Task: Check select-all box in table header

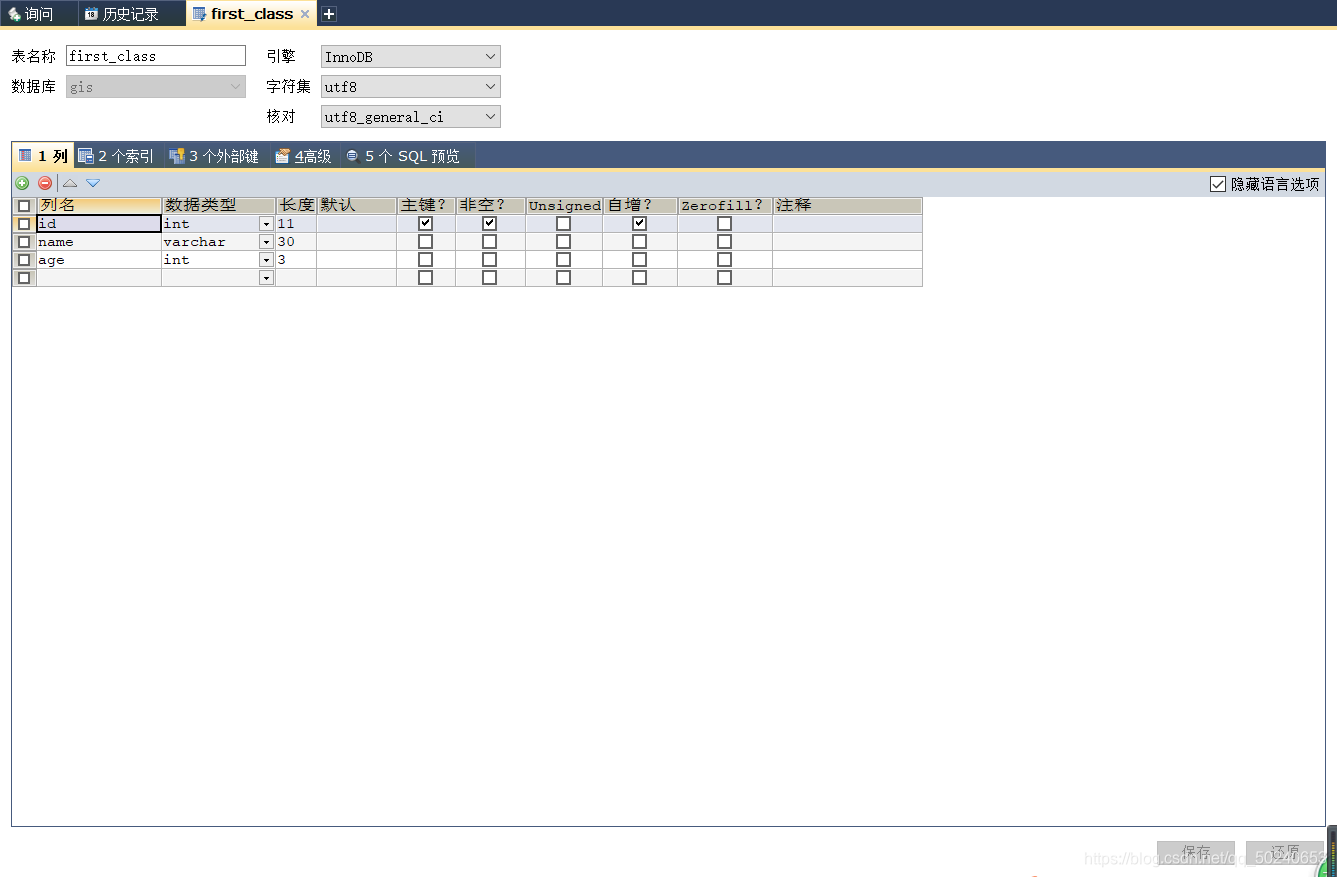Action: 24,206
